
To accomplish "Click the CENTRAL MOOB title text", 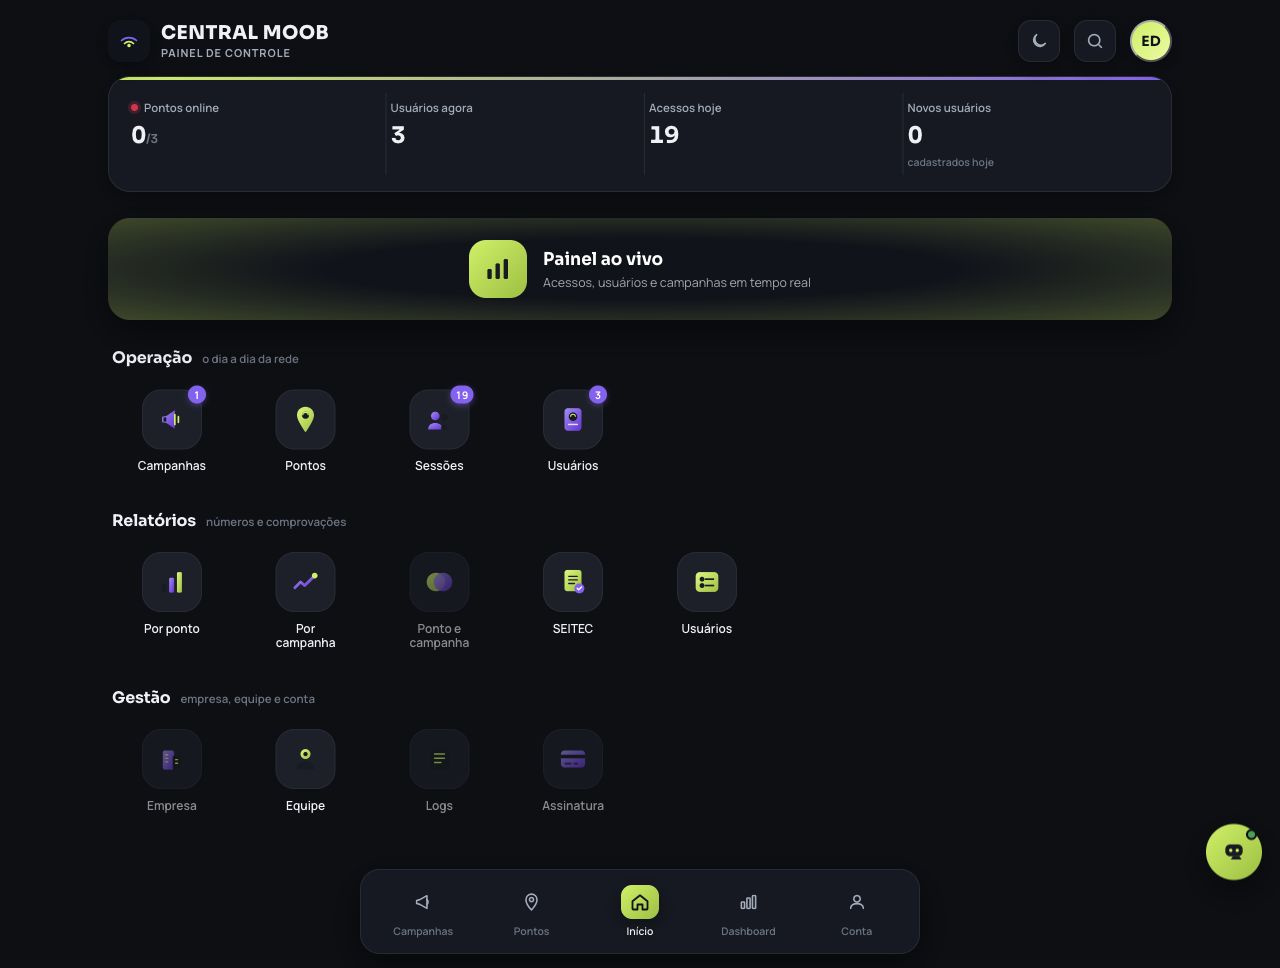I will pos(245,32).
